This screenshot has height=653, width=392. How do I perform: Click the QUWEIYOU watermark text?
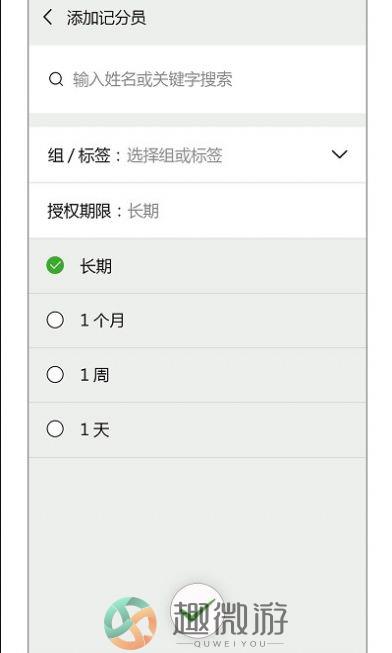click(230, 644)
